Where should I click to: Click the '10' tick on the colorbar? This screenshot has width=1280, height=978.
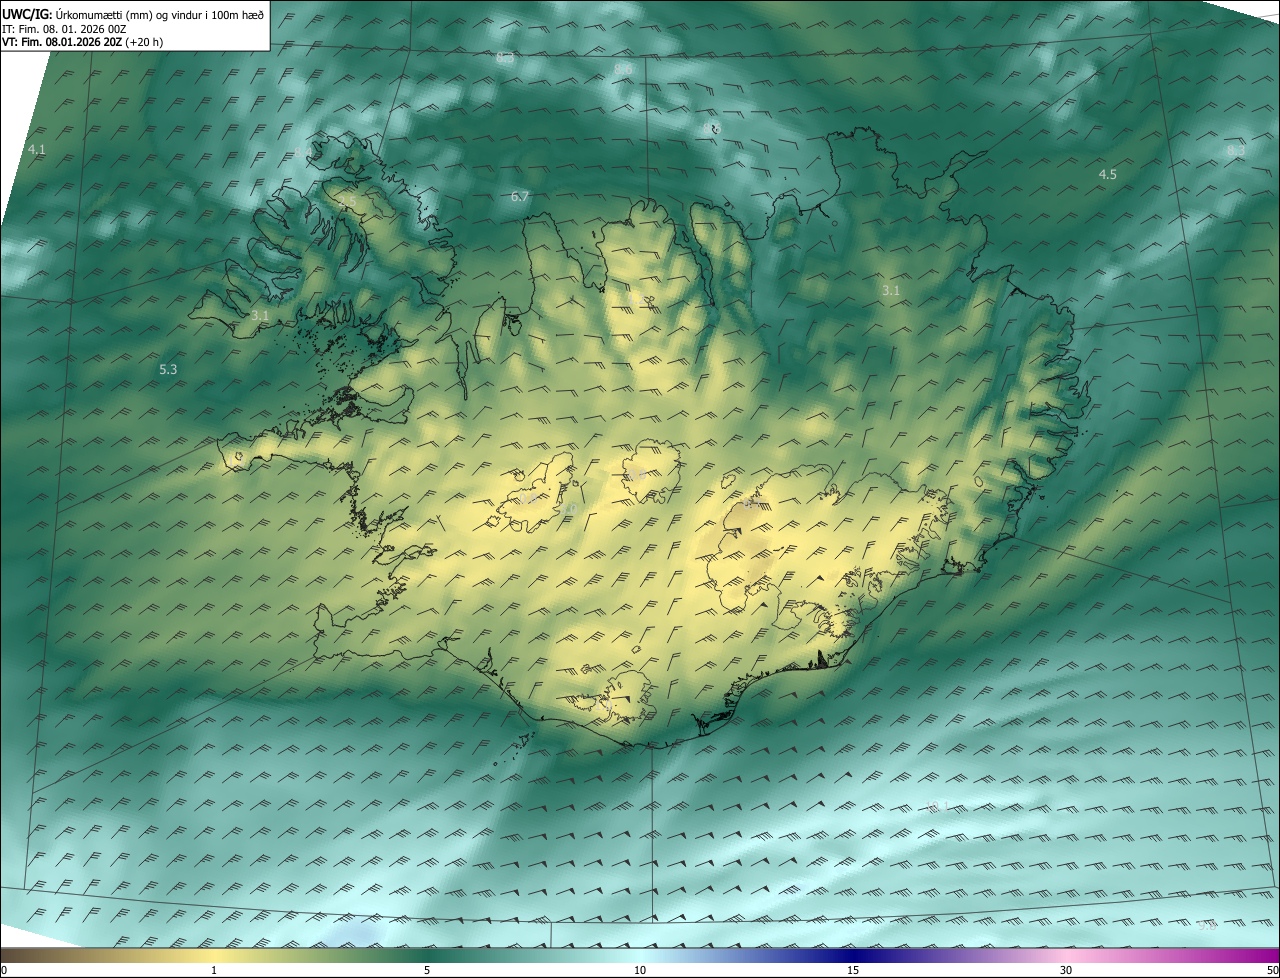[x=640, y=970]
